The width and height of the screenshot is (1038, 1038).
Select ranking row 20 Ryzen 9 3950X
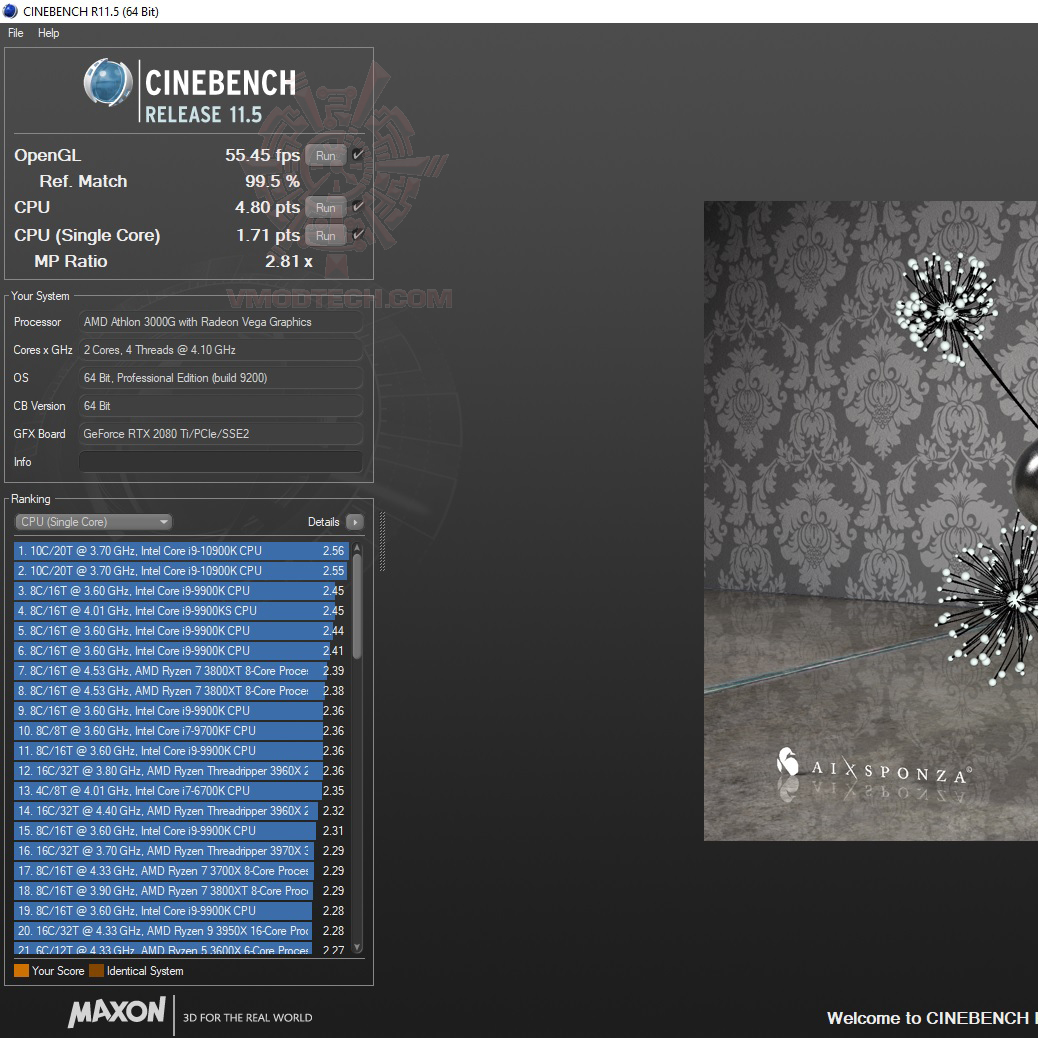coord(181,931)
